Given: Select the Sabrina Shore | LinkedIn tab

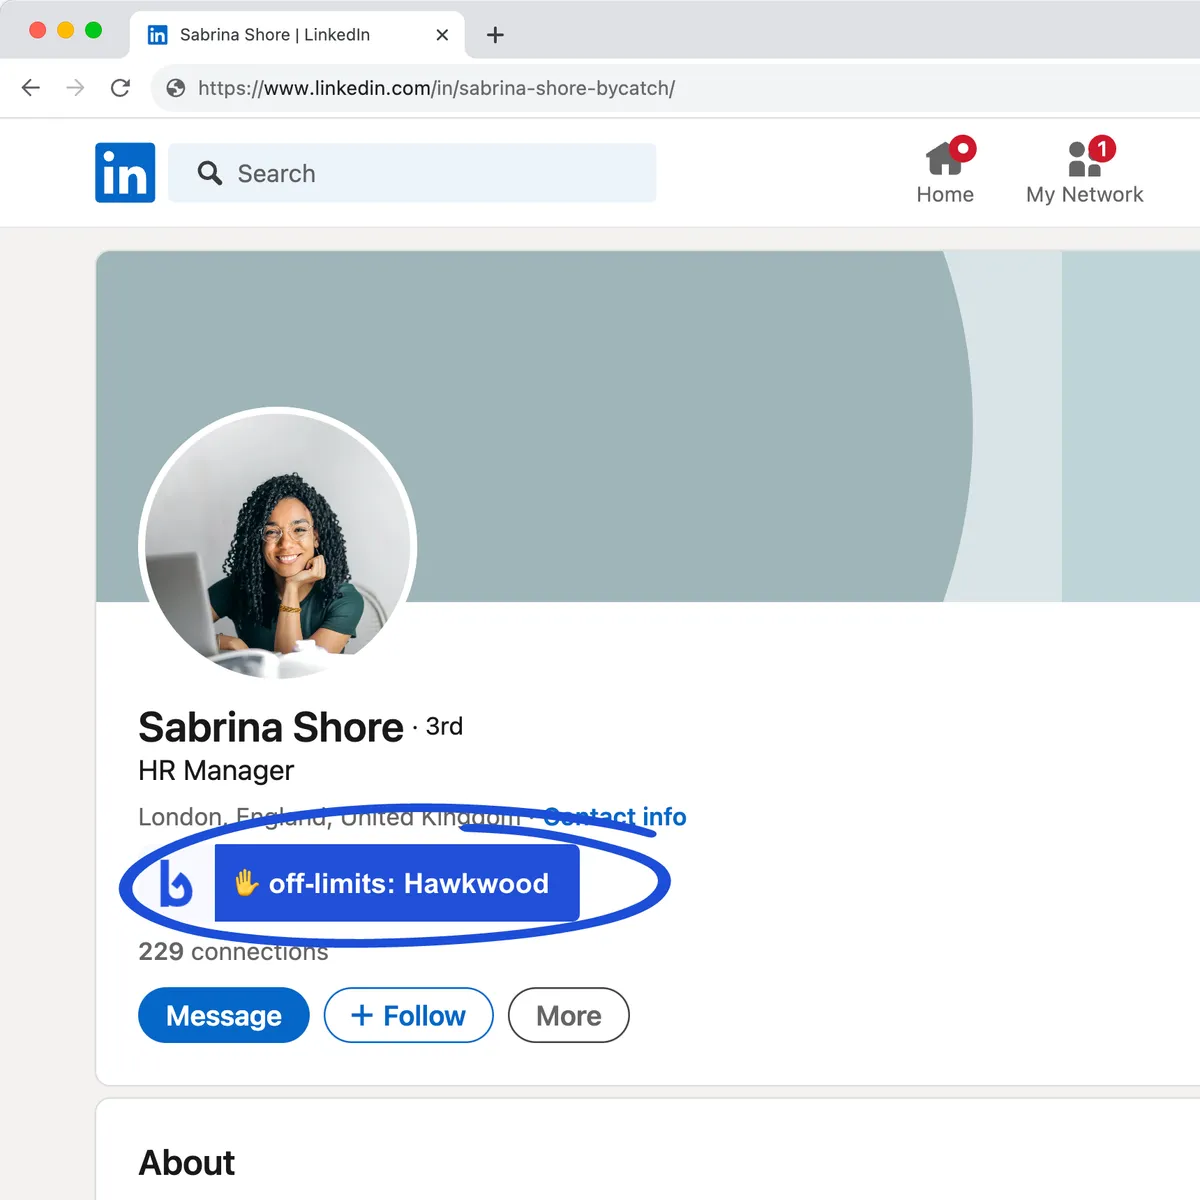Looking at the screenshot, I should (297, 35).
